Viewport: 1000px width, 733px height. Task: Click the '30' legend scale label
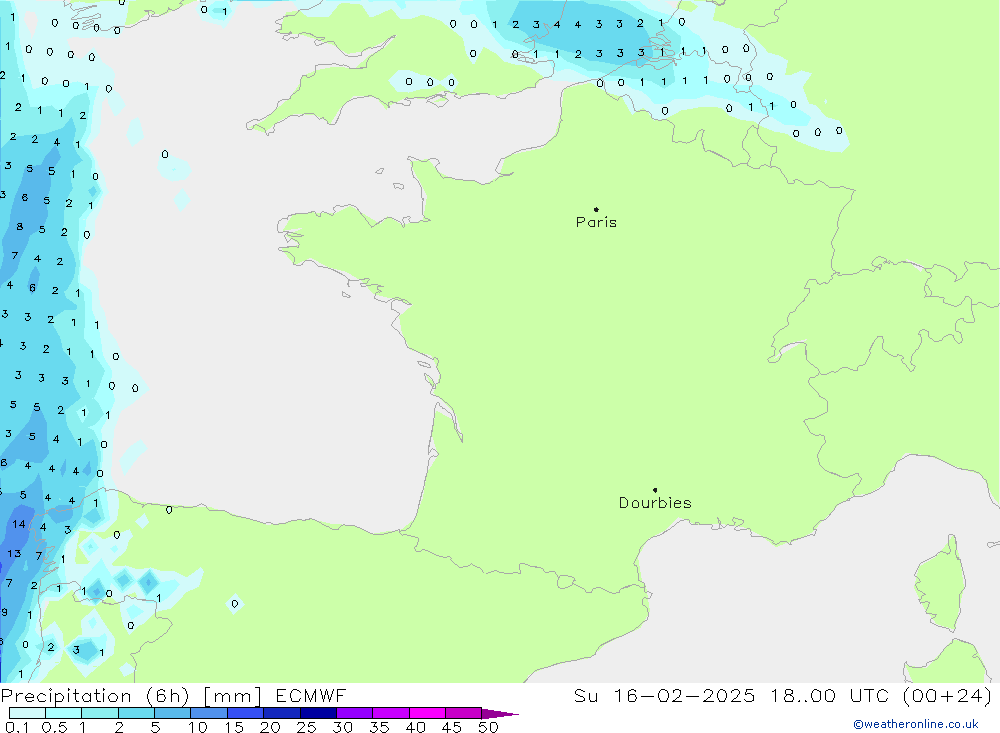tap(343, 727)
